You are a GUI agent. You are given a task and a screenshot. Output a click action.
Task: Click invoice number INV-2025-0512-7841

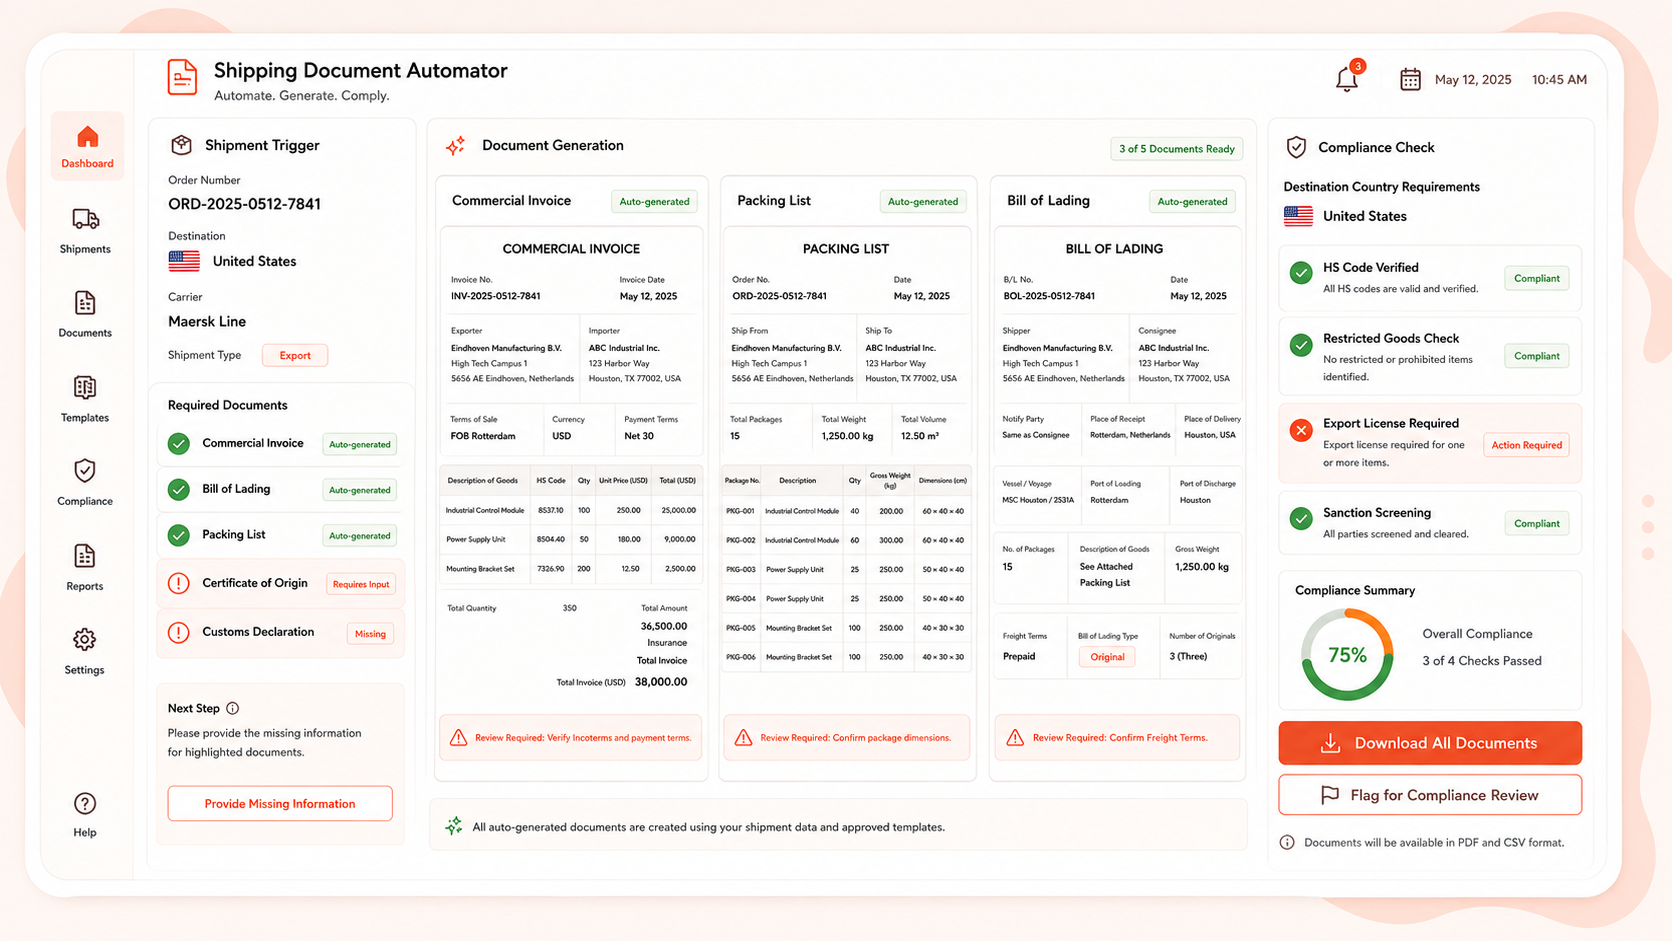(x=496, y=296)
